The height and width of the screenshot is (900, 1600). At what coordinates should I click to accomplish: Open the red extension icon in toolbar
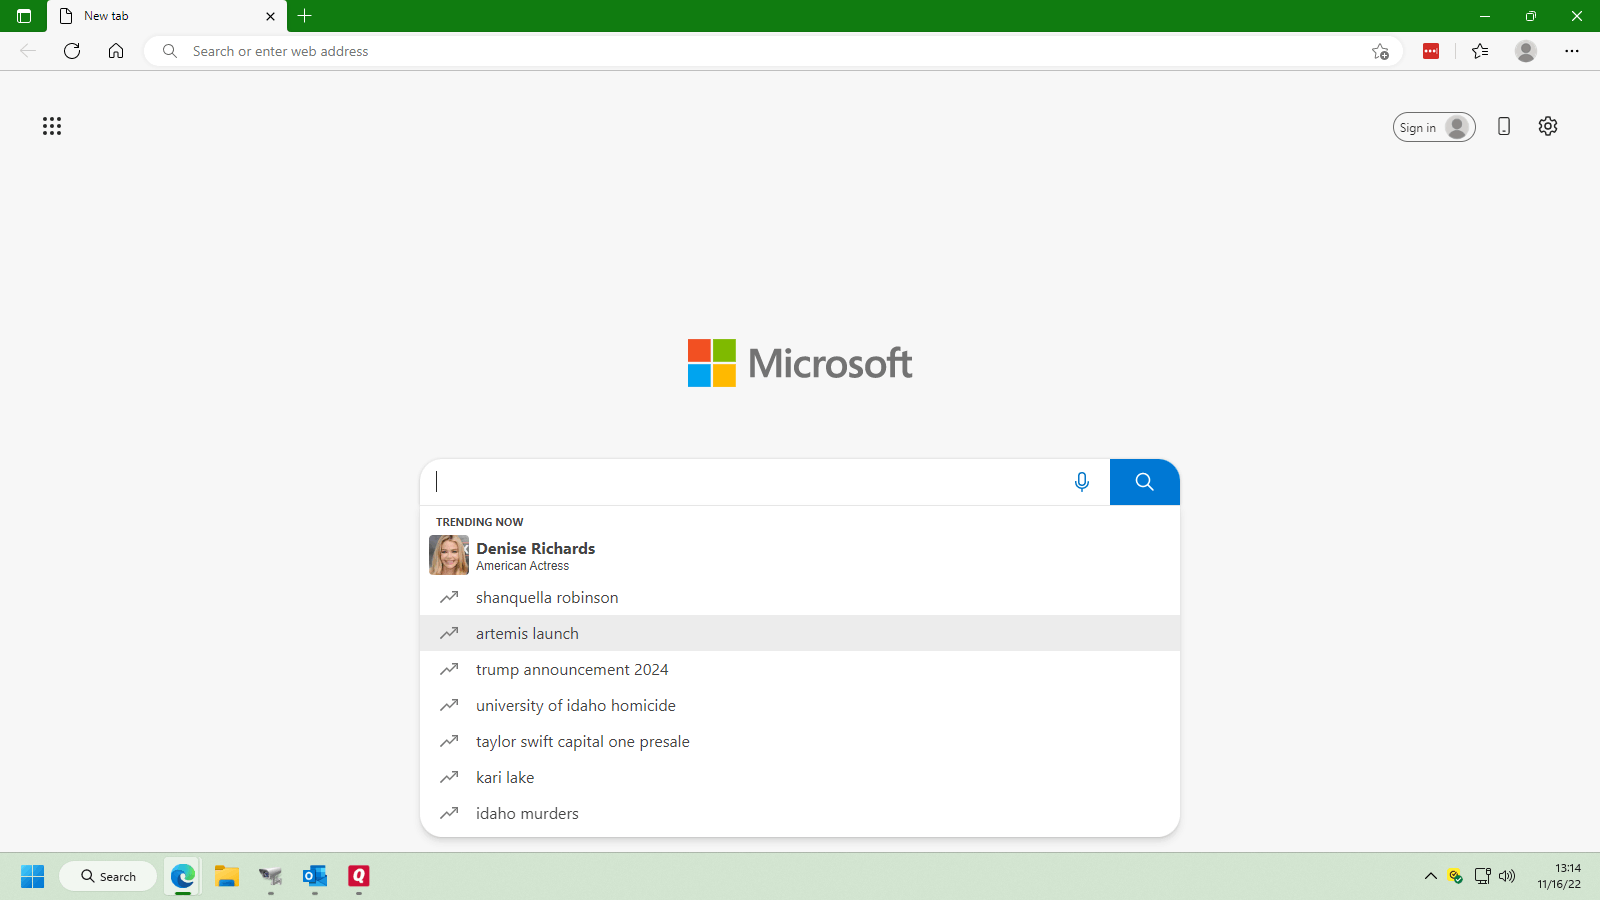pos(1431,51)
